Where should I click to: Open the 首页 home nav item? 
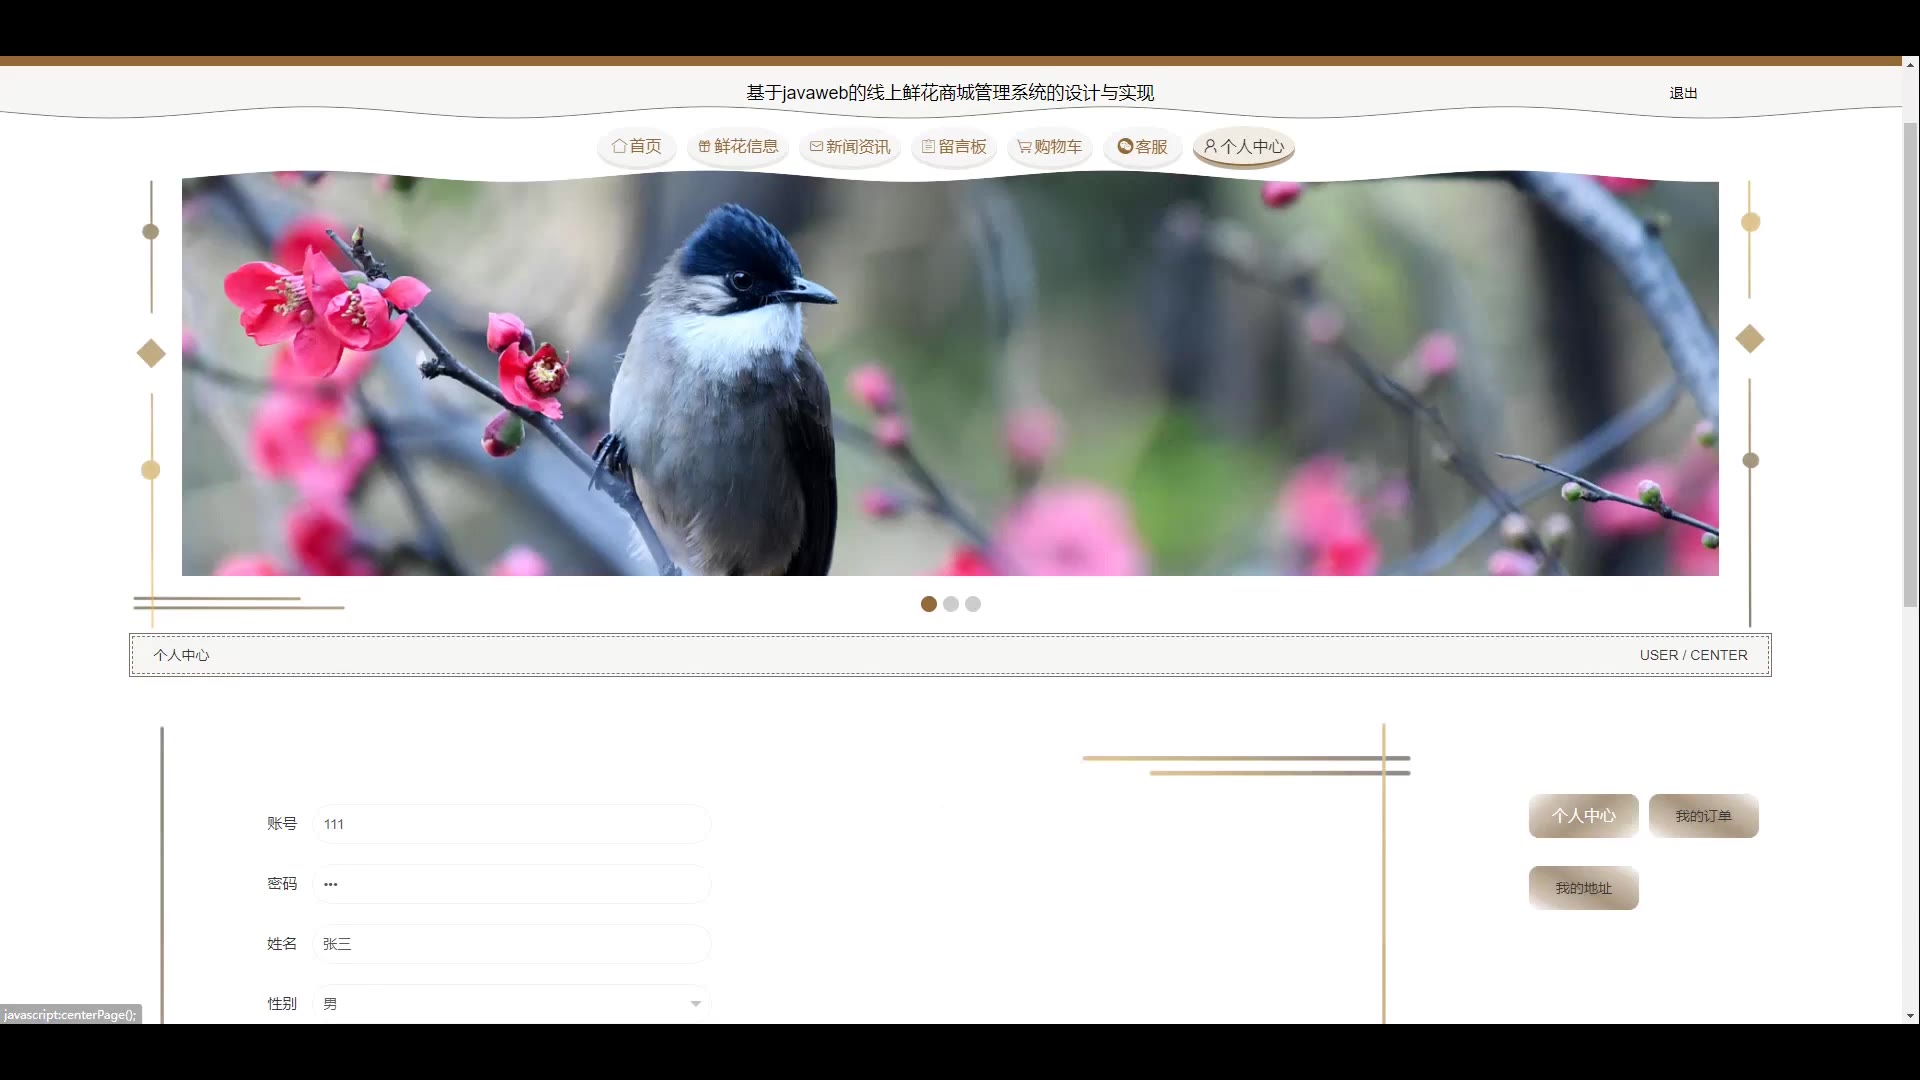click(637, 146)
